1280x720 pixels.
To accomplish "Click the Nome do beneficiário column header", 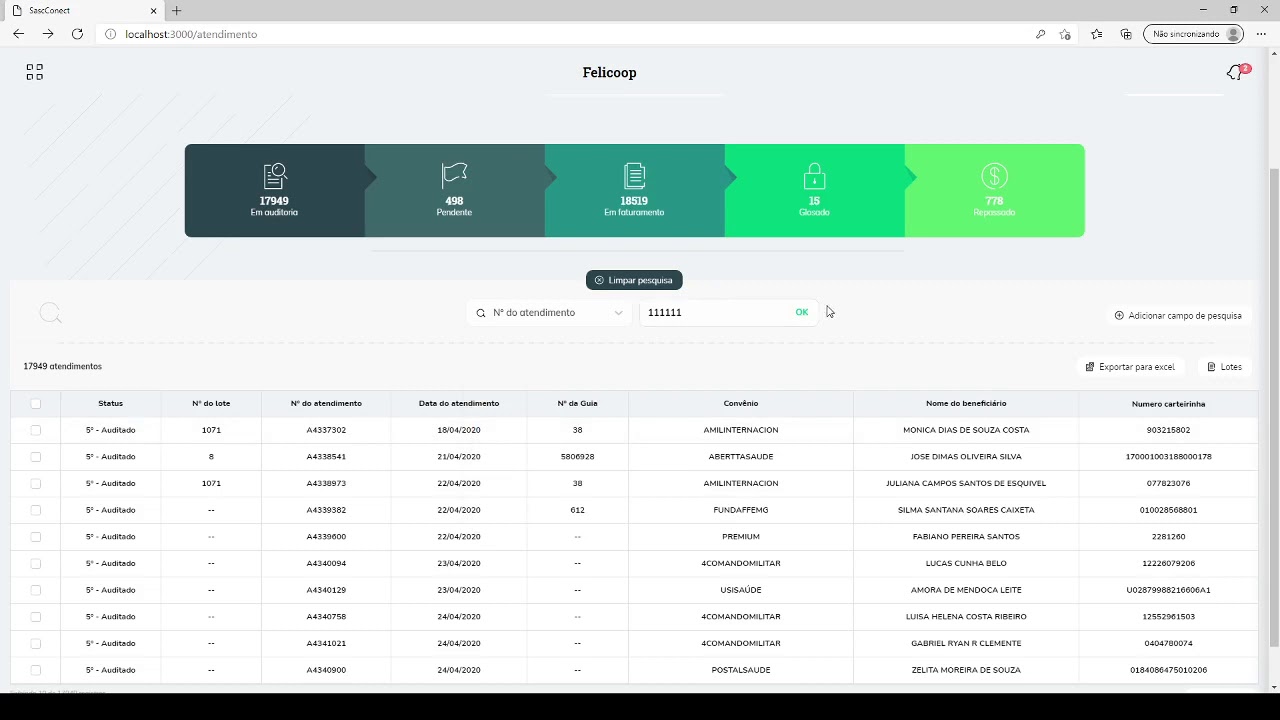I will pyautogui.click(x=966, y=404).
